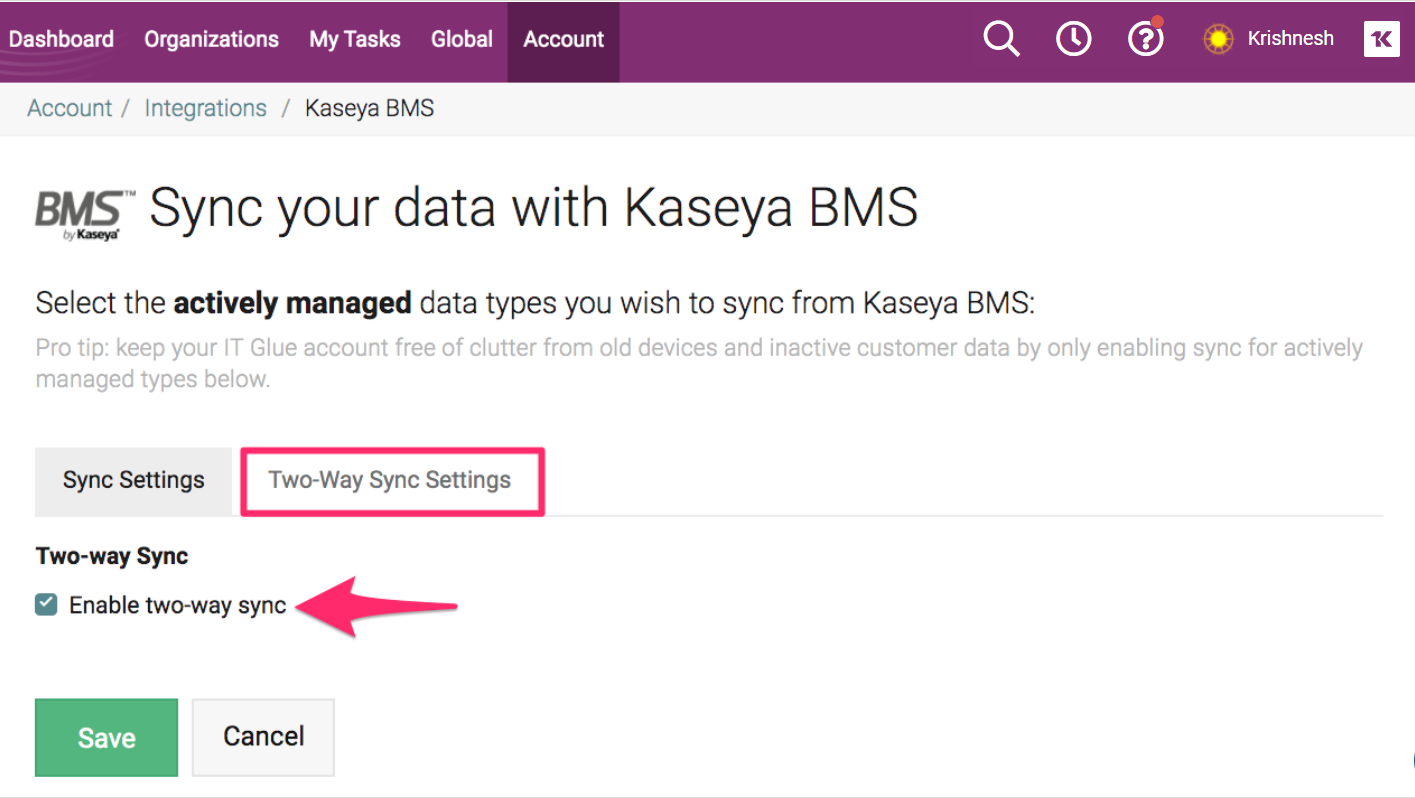
Task: Open the recent history clock icon
Action: [x=1074, y=39]
